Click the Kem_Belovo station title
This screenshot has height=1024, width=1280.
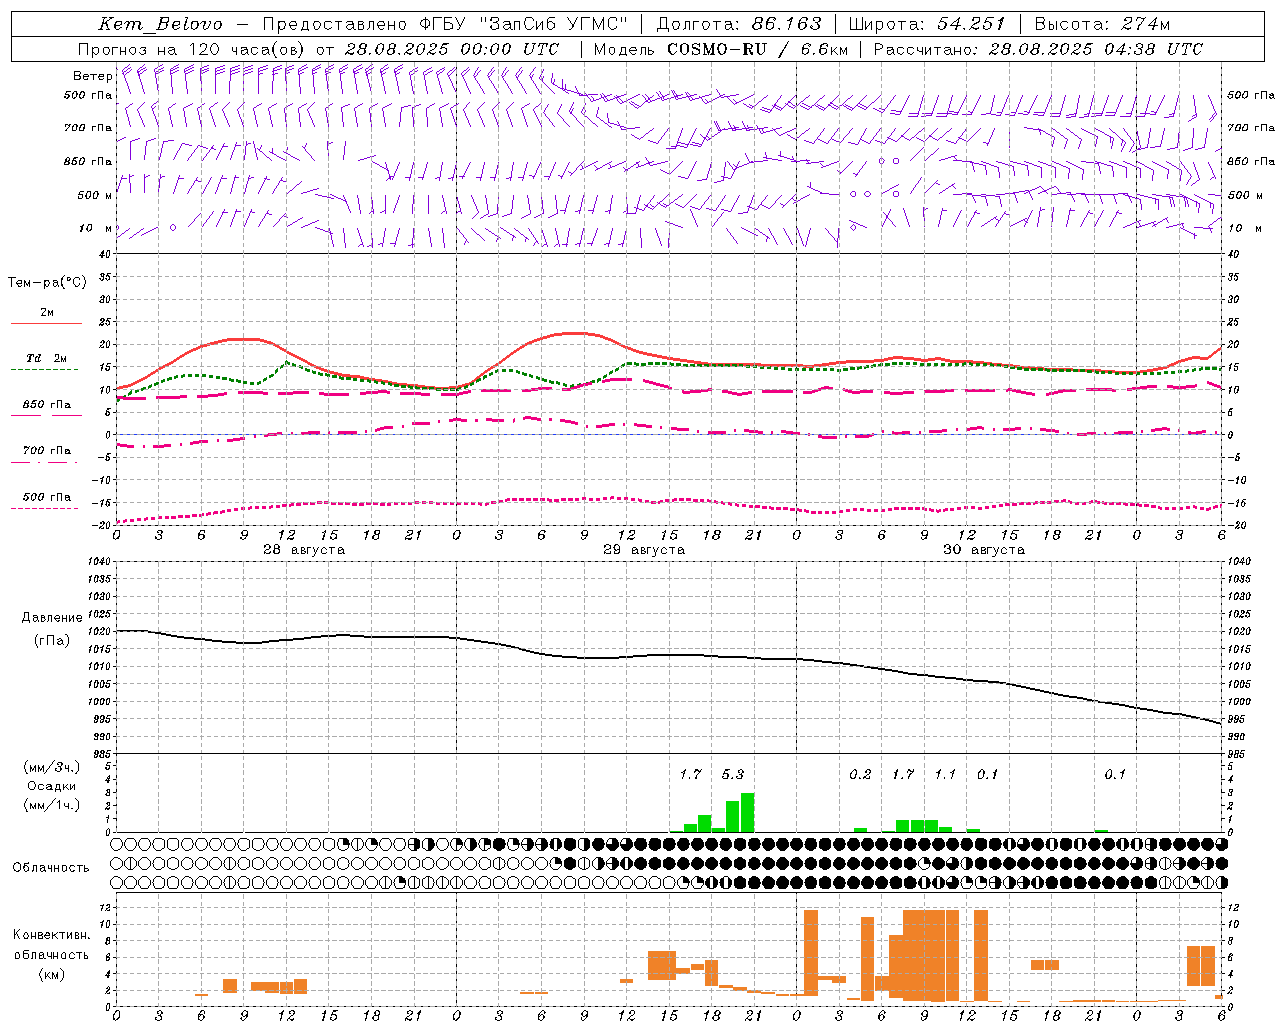tap(161, 24)
